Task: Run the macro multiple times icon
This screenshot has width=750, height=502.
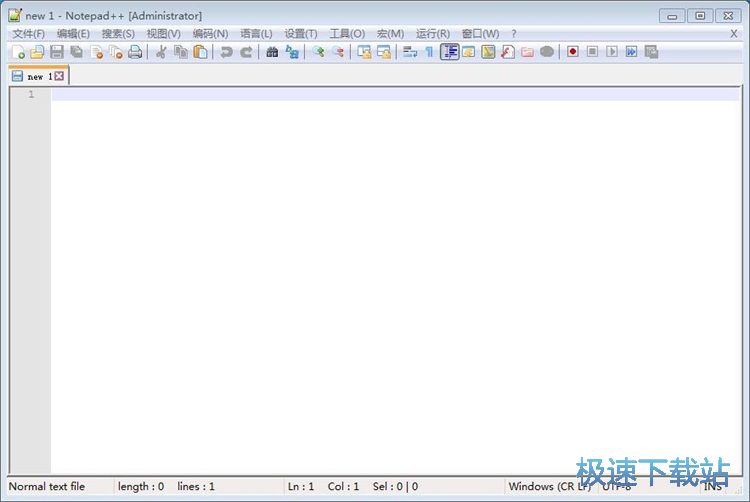Action: [631, 52]
